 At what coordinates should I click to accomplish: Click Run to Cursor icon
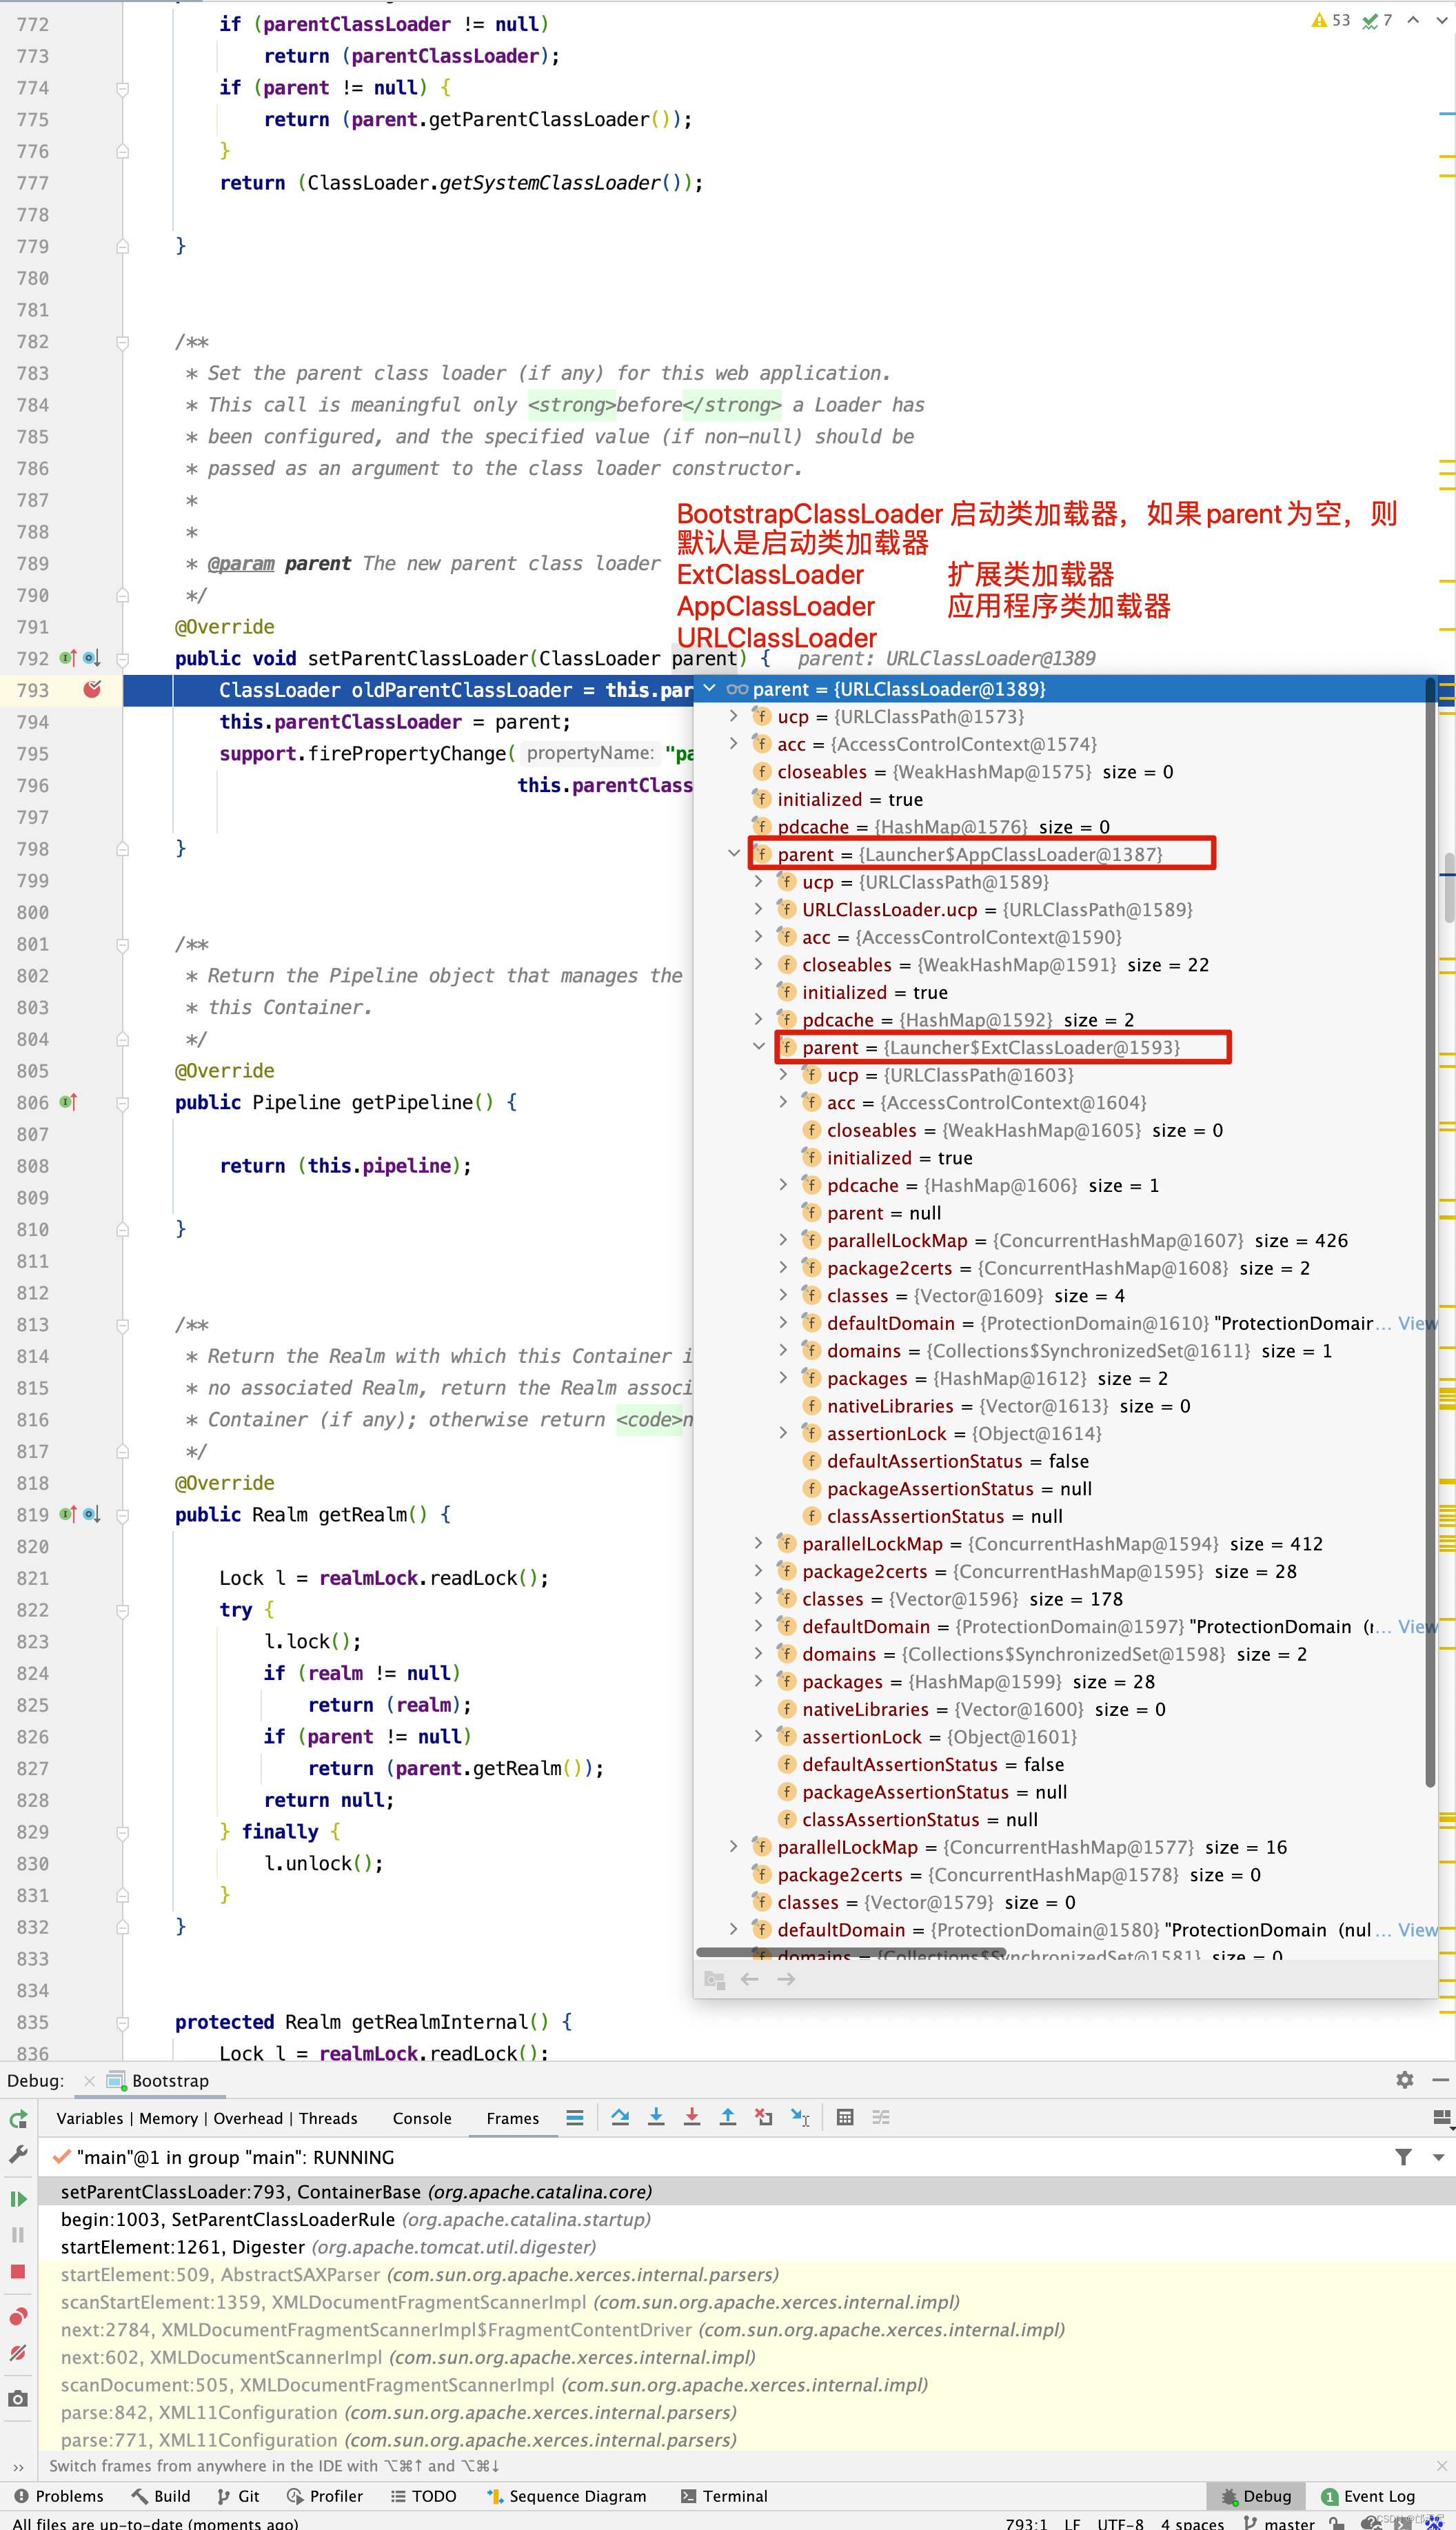[800, 2118]
